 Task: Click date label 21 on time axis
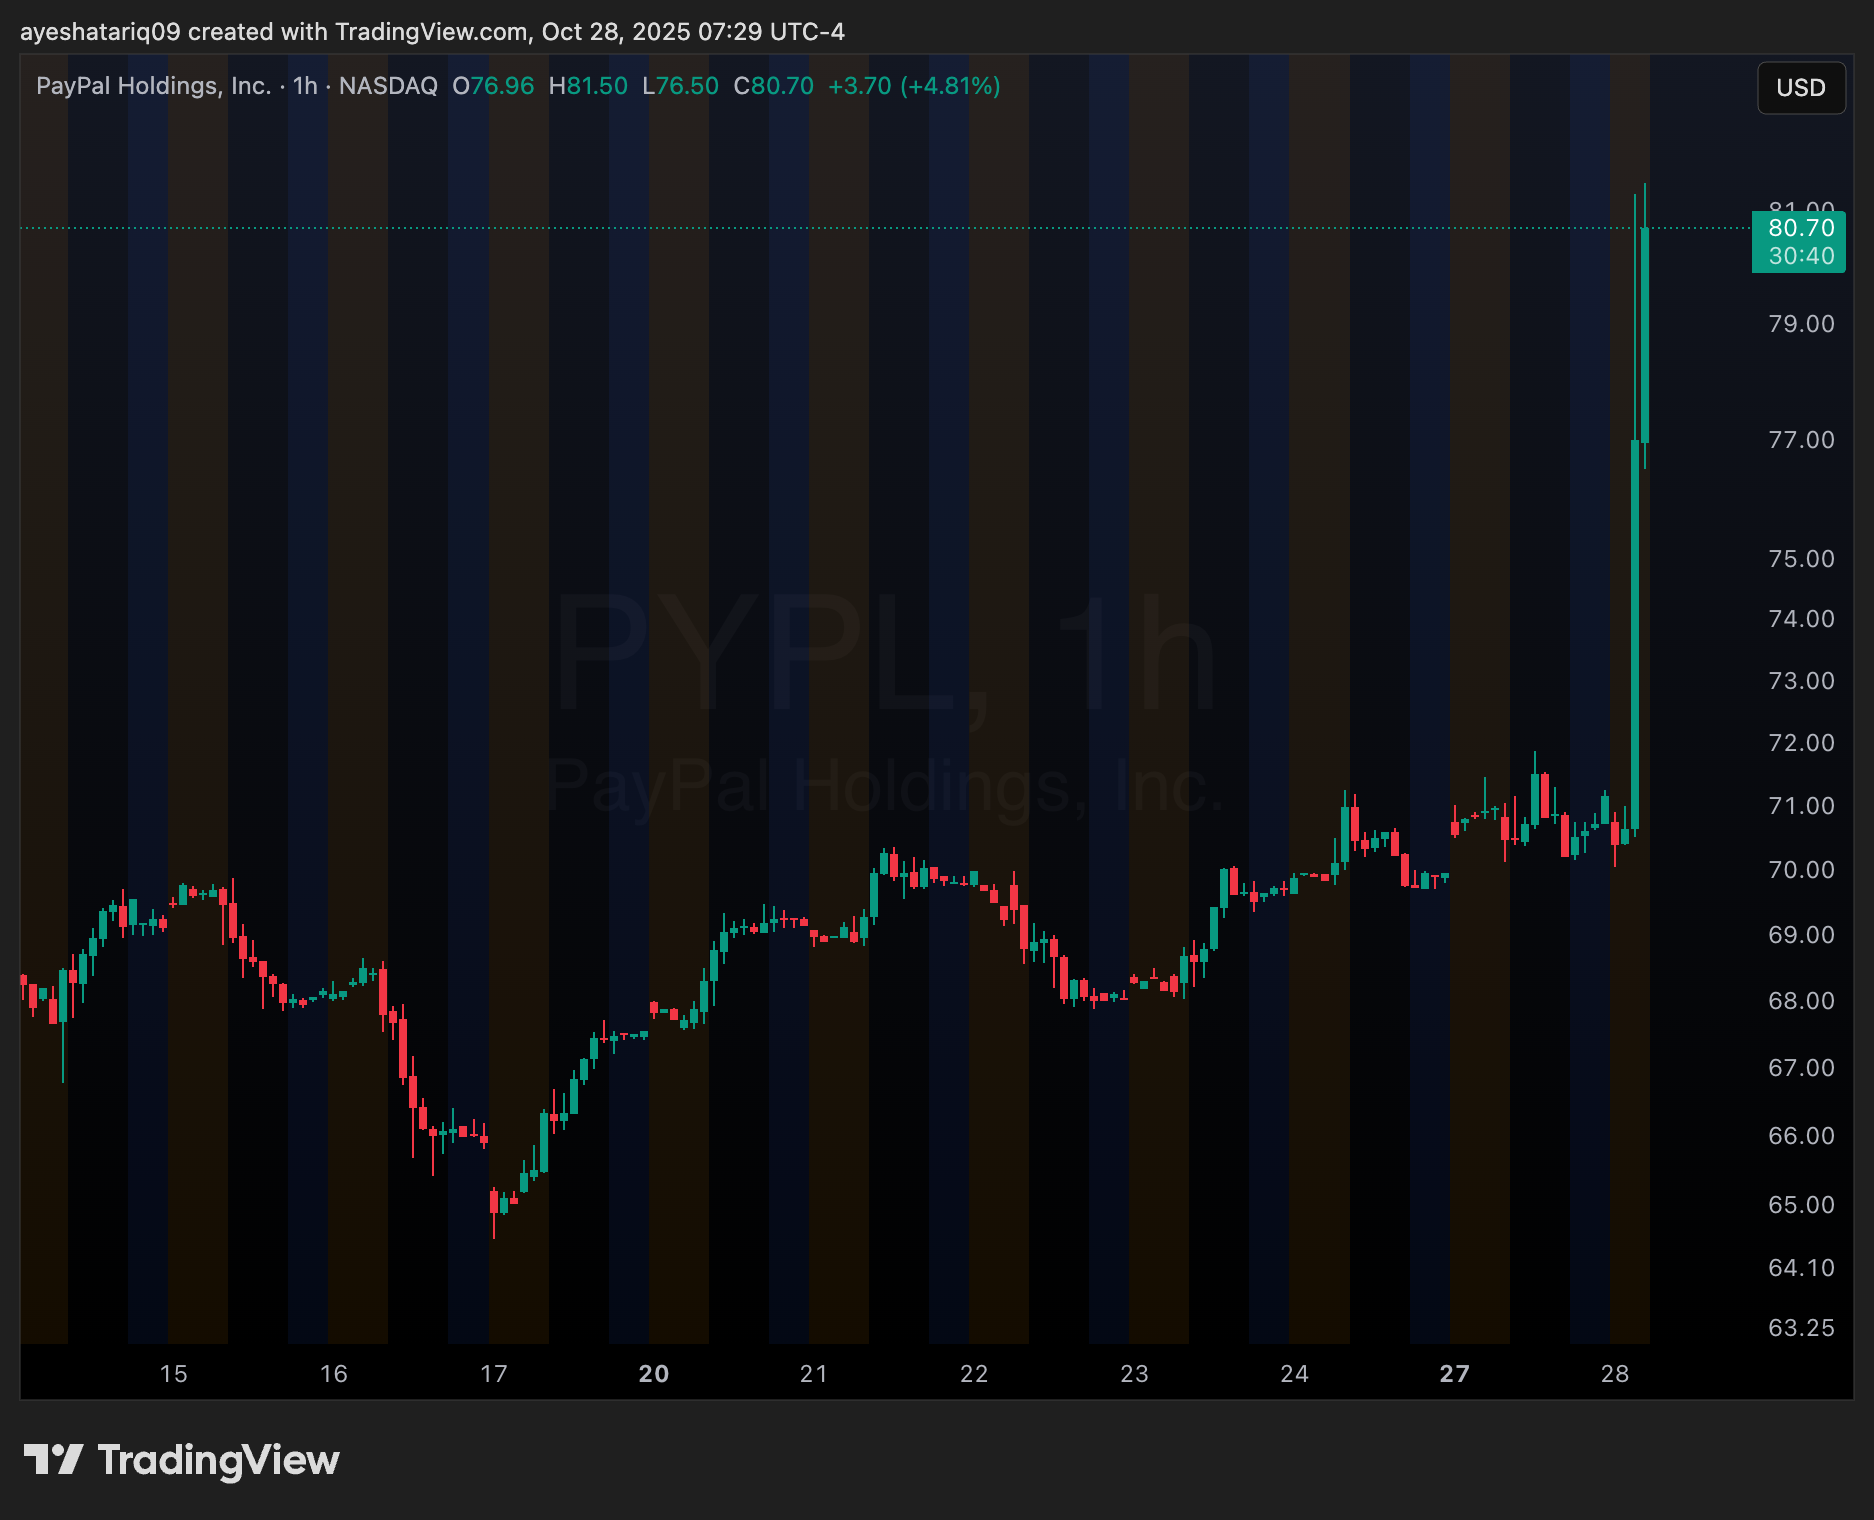[x=814, y=1374]
